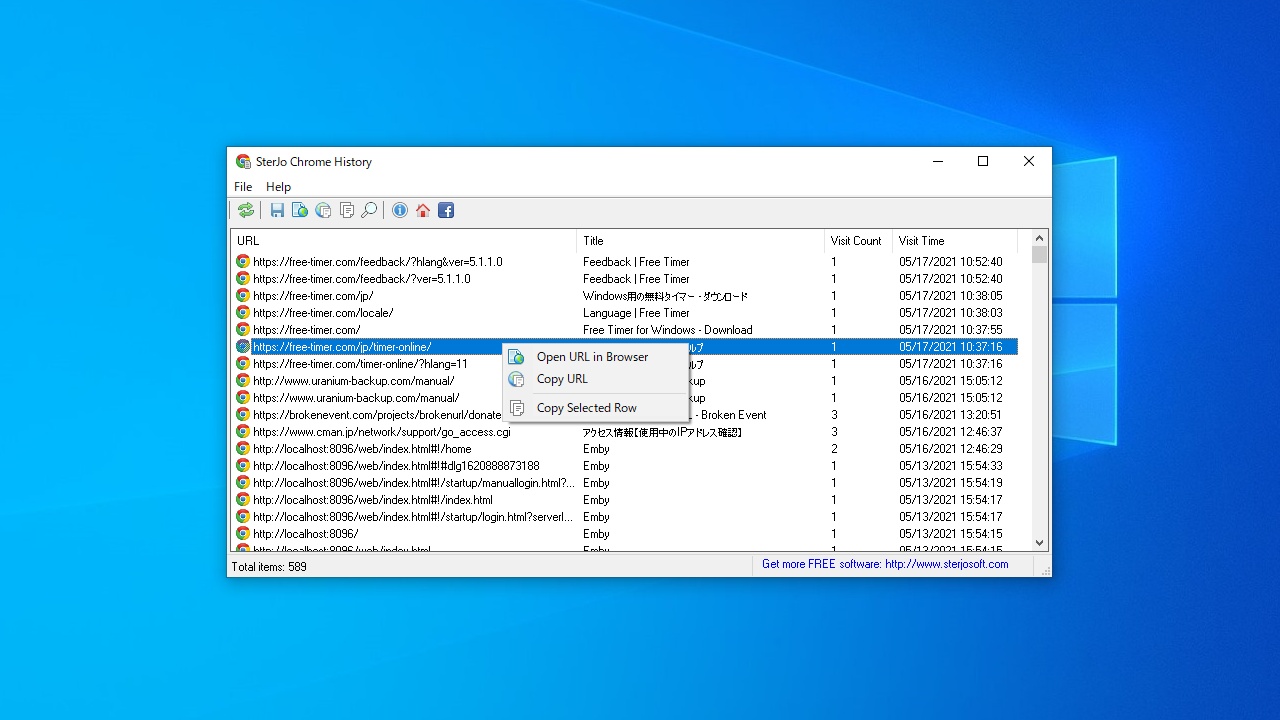Click Chrome icon of http://localhost:8096/ row
Screen dimensions: 1280x720
click(x=243, y=533)
